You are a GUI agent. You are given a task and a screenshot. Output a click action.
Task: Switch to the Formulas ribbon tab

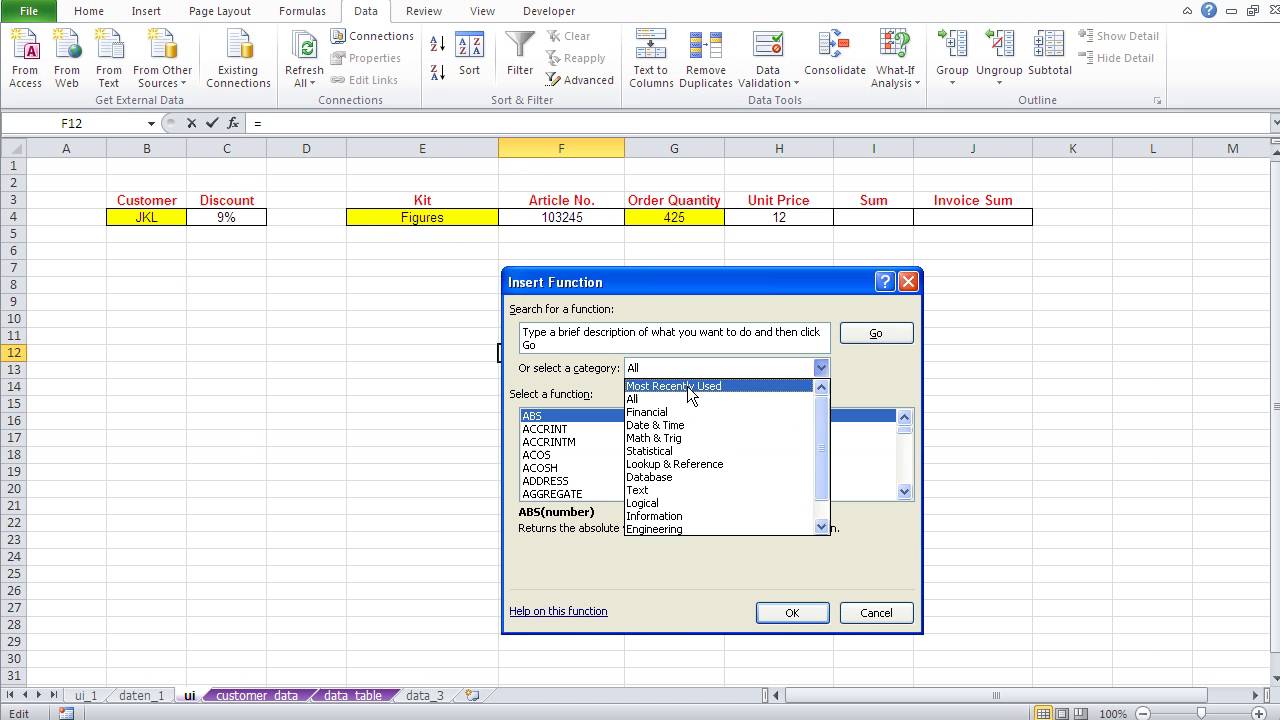coord(302,12)
